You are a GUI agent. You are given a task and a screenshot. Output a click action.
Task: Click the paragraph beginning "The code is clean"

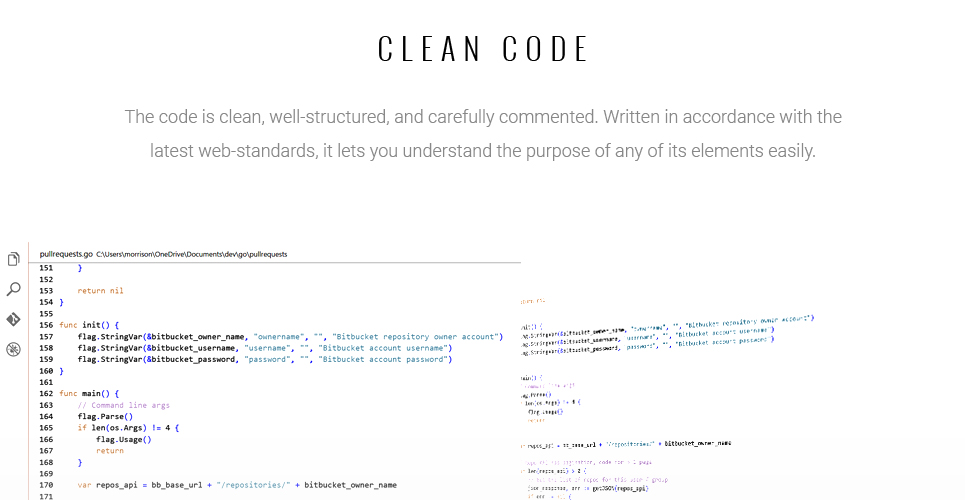coord(483,134)
